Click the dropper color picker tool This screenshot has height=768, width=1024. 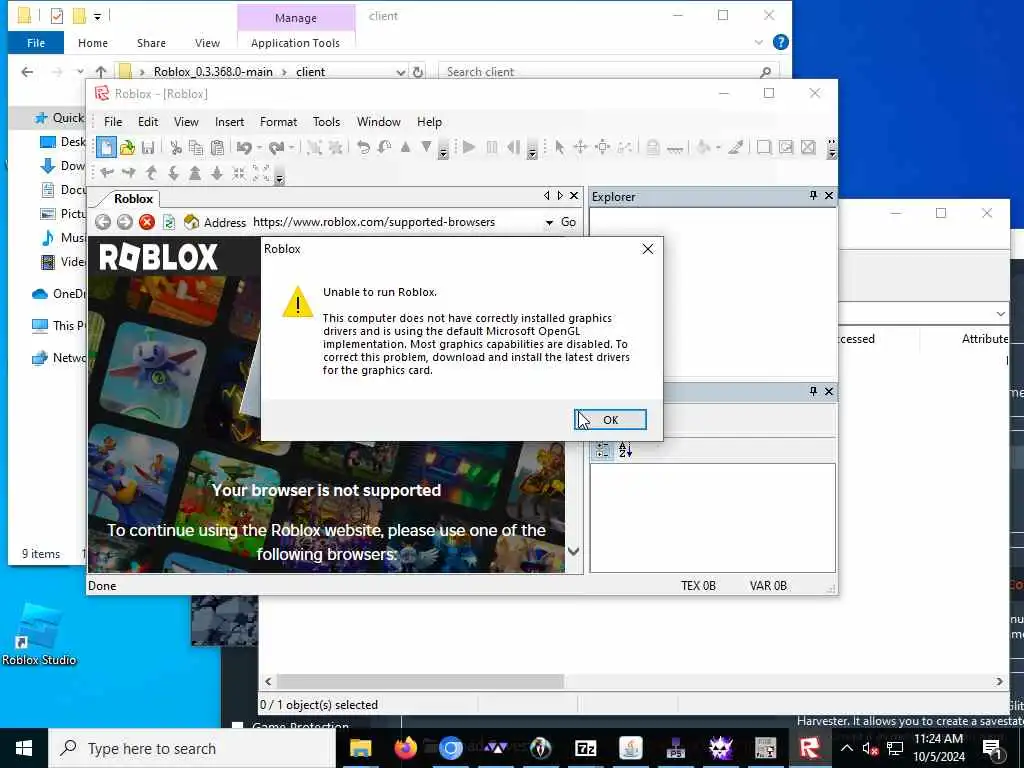tap(736, 148)
